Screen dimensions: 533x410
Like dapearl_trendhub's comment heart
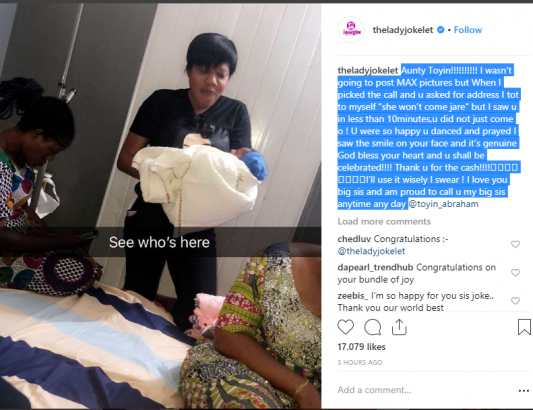(x=515, y=272)
